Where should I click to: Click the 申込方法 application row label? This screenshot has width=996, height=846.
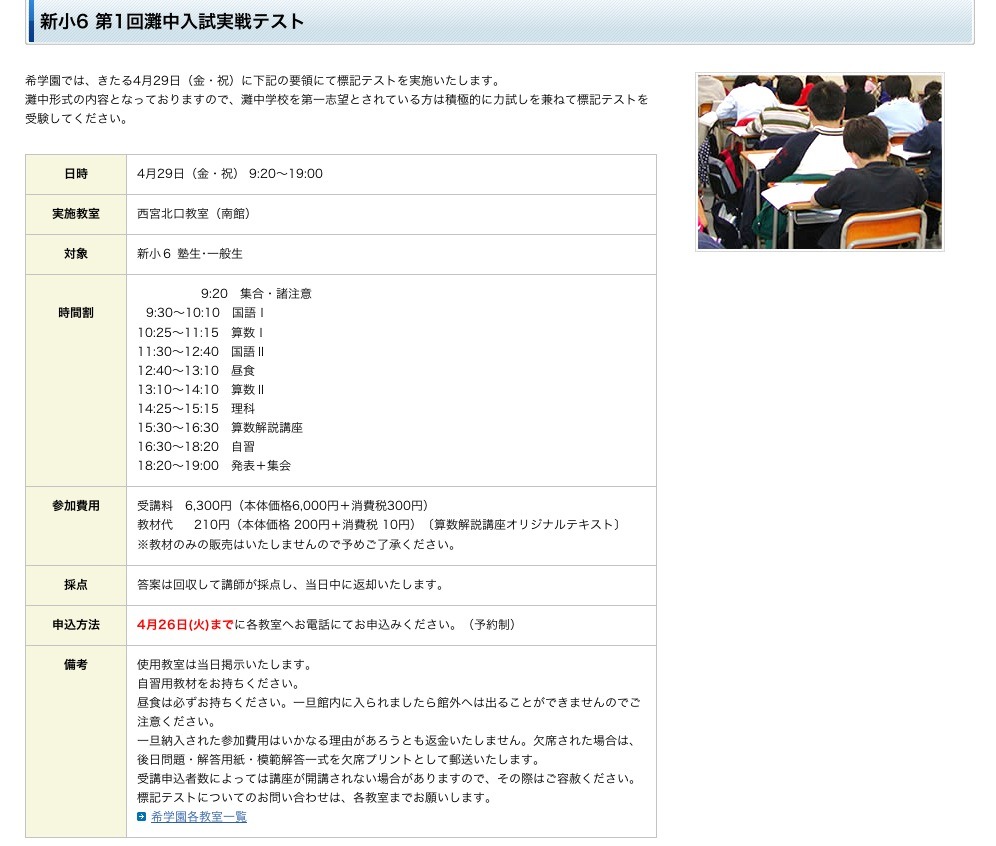(x=74, y=624)
